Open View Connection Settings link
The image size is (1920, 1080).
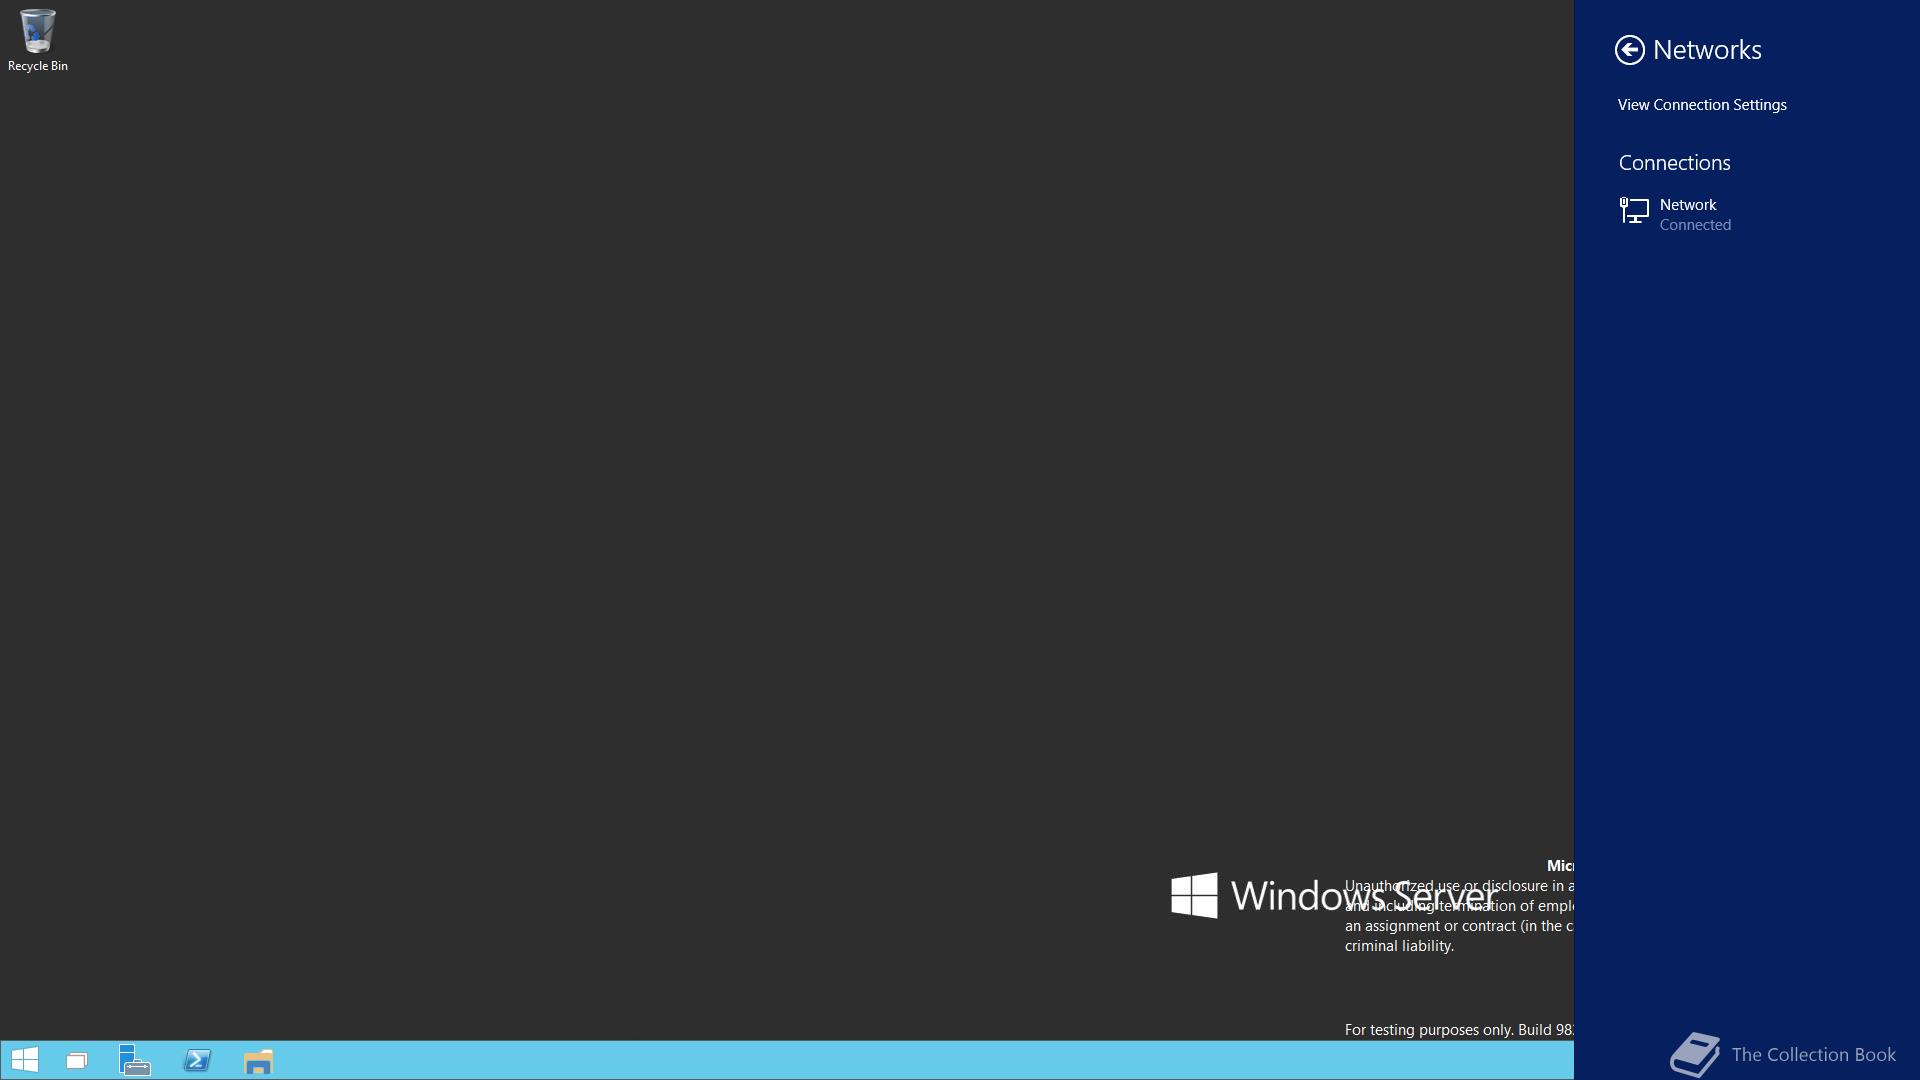click(1702, 105)
